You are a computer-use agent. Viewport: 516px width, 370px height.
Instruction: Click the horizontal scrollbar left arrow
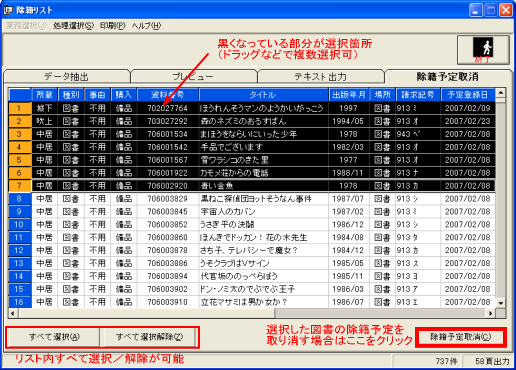click(13, 313)
